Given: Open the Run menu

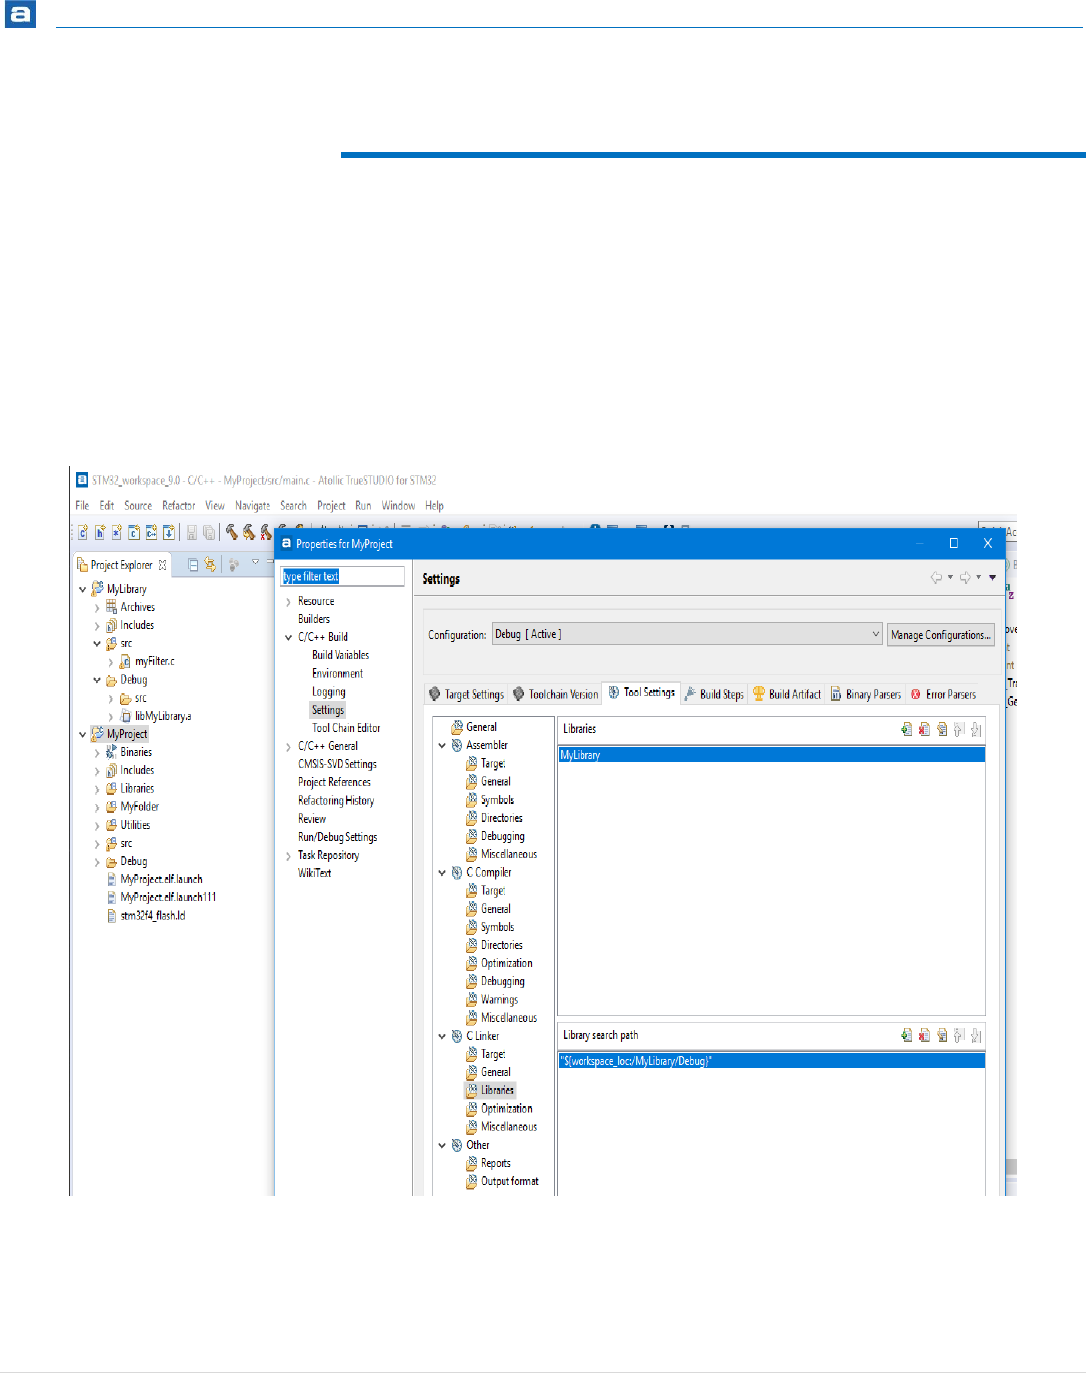Looking at the screenshot, I should pyautogui.click(x=363, y=506).
